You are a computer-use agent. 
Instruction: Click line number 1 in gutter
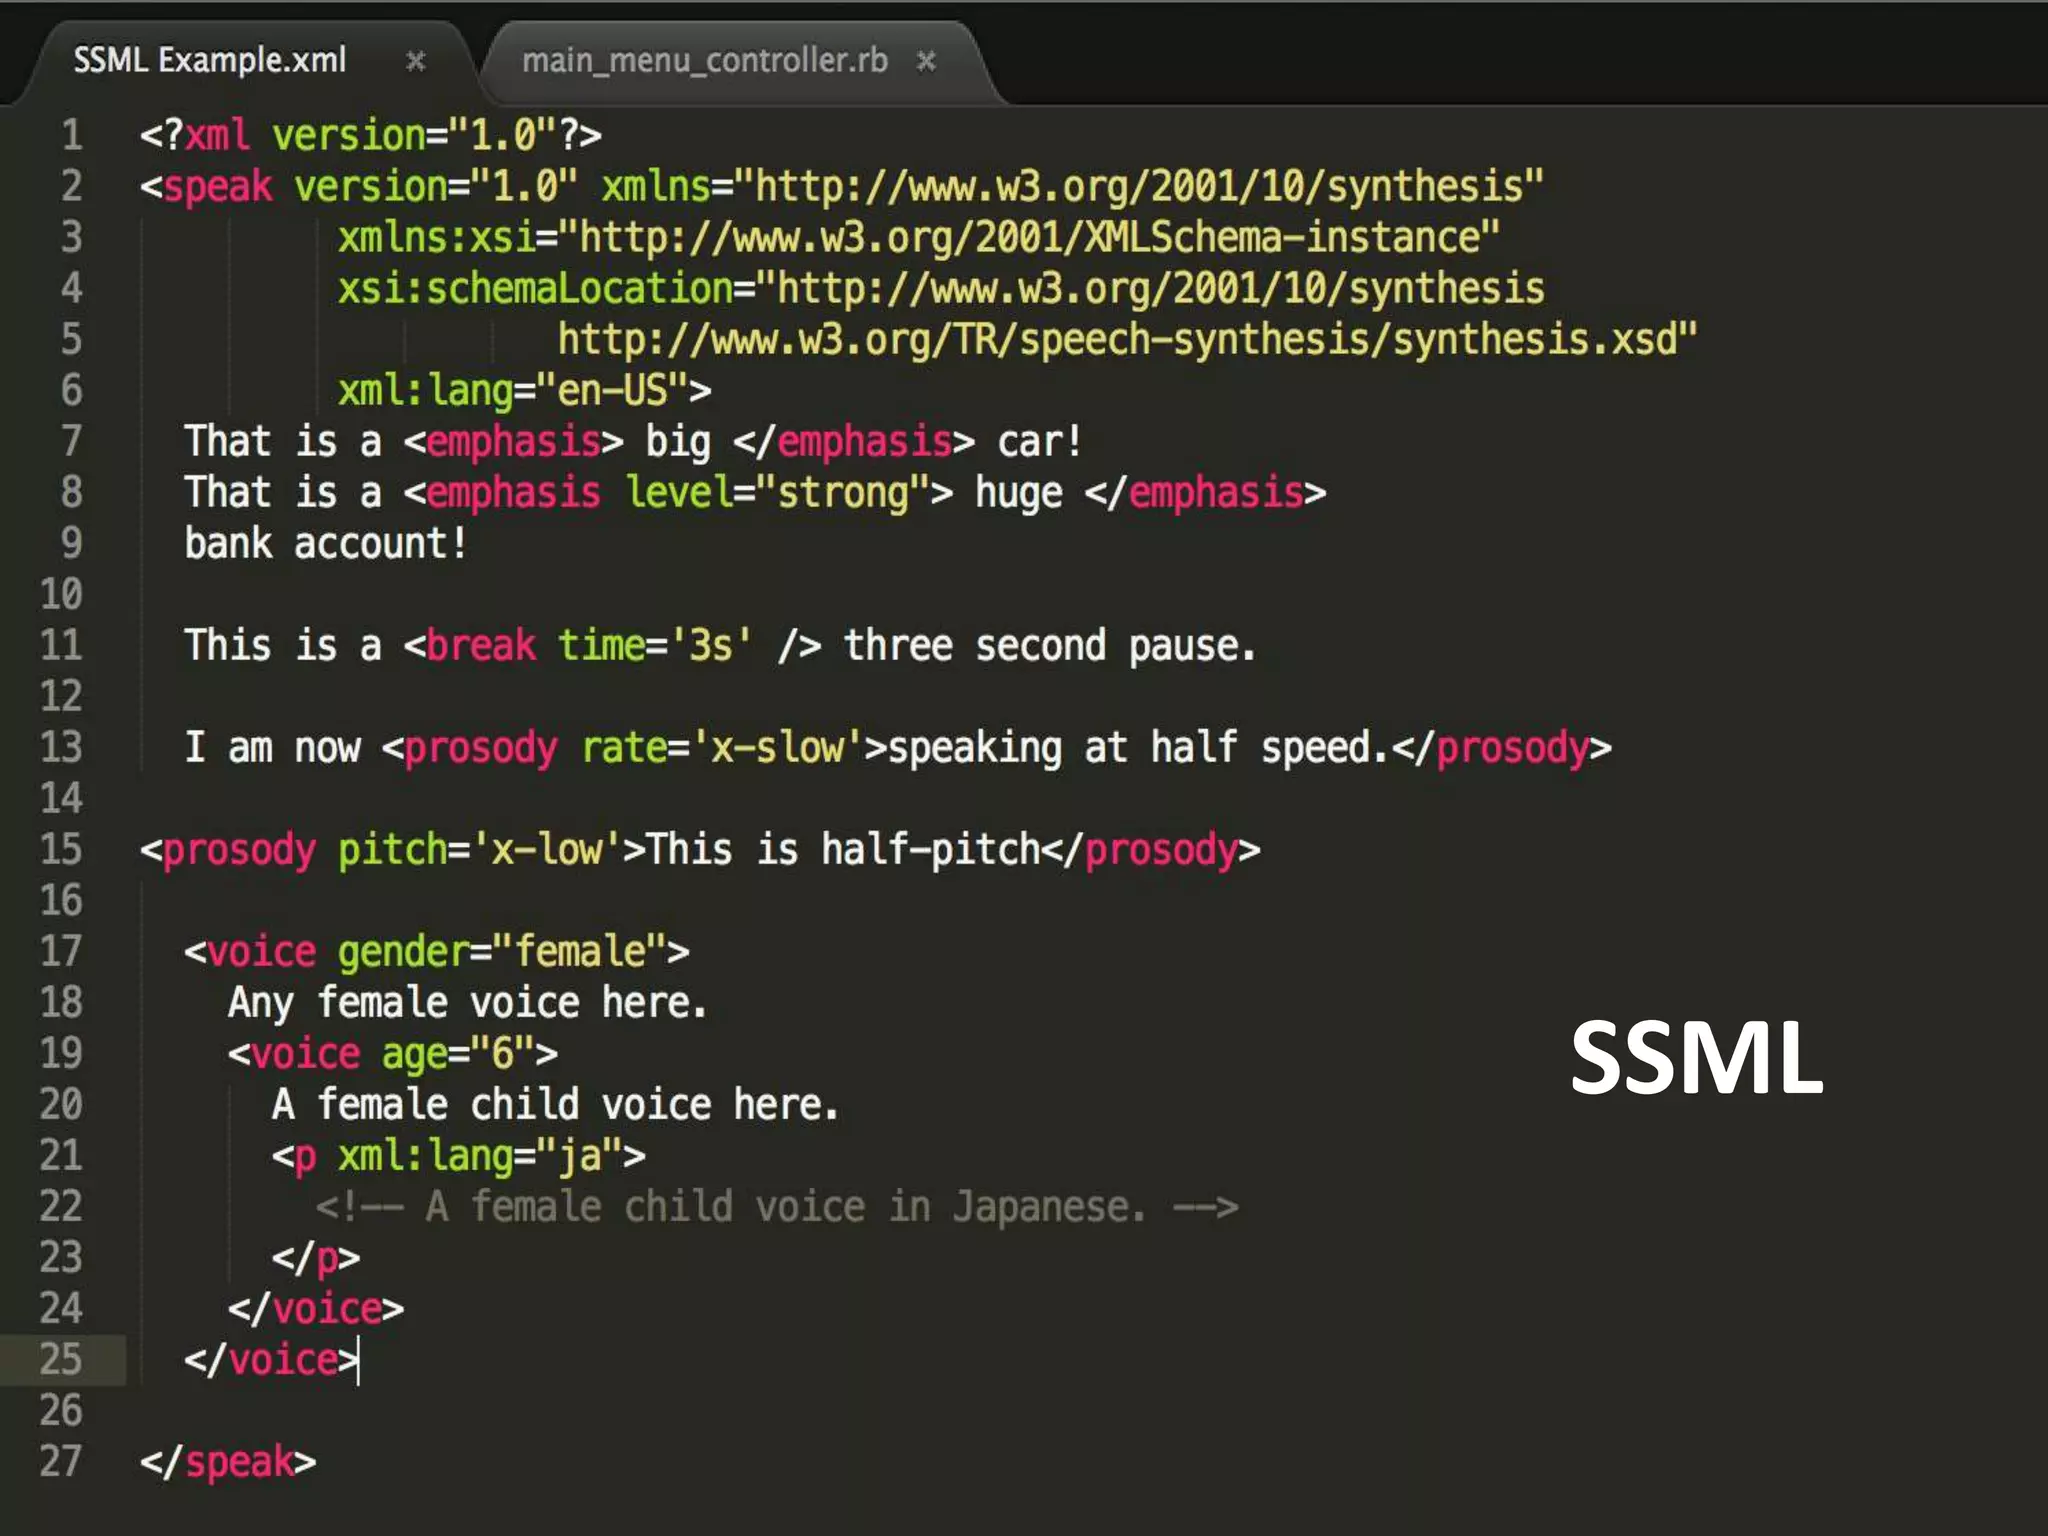coord(71,135)
